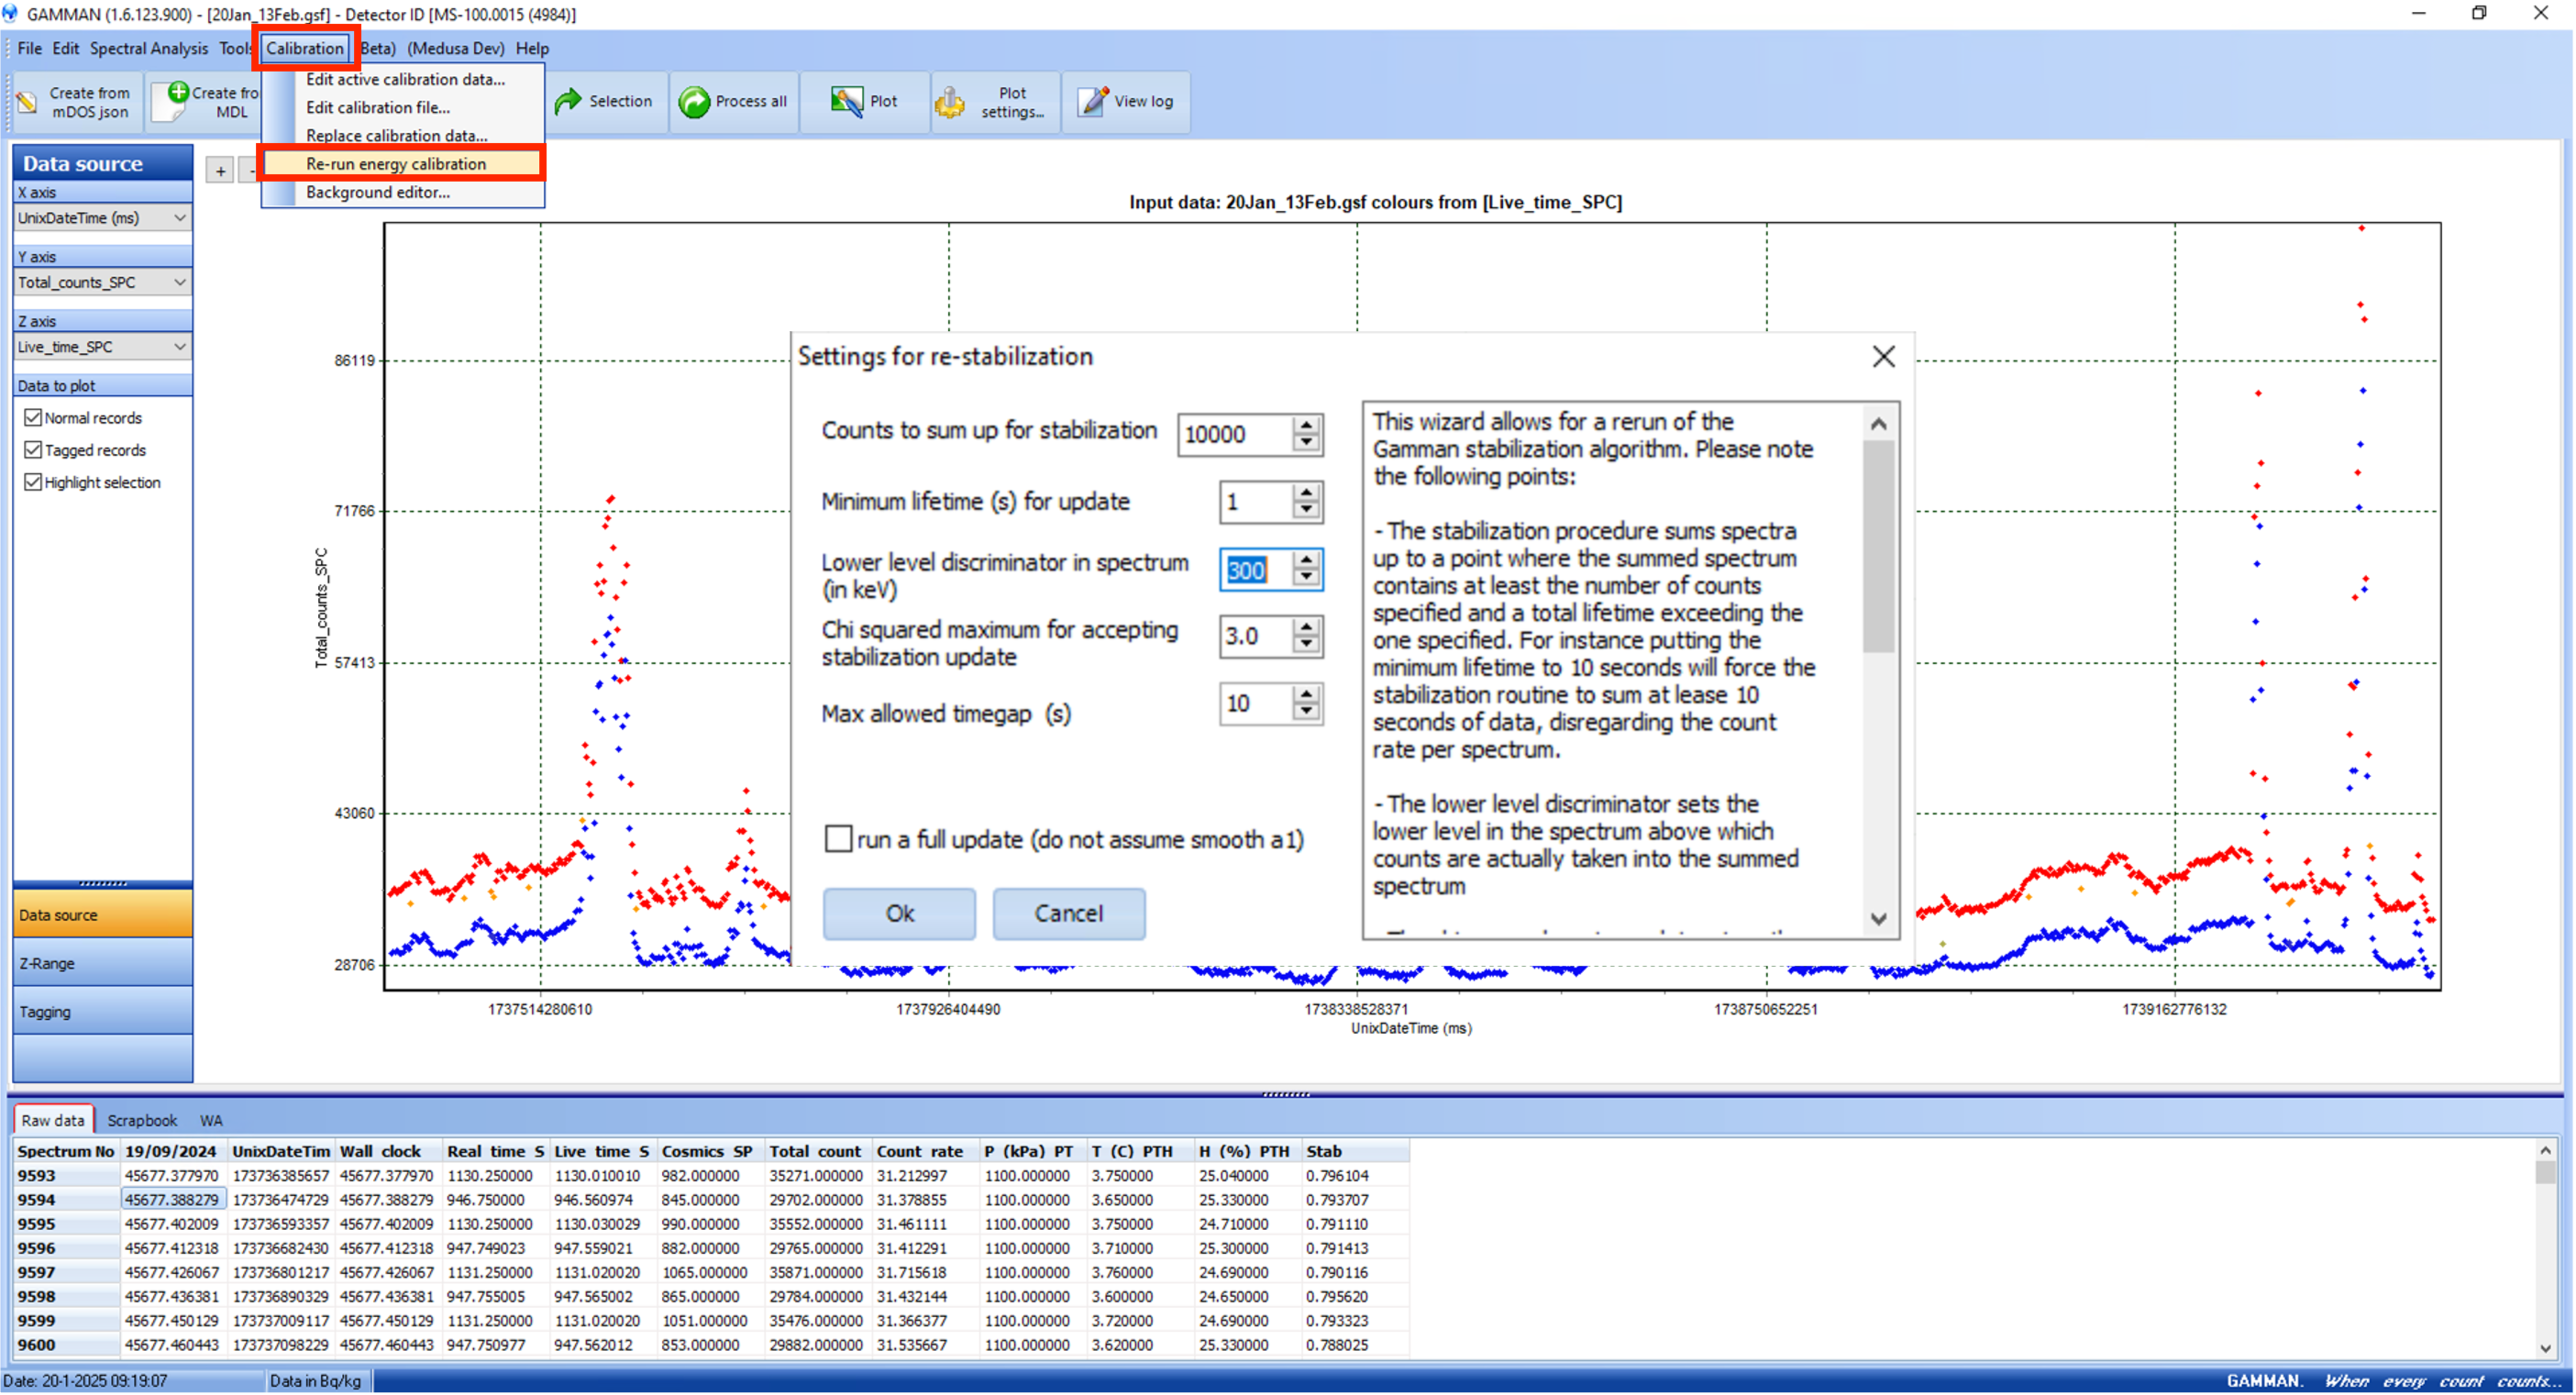Open Plot settings via its icon
This screenshot has width=2576, height=1395.
click(x=949, y=101)
